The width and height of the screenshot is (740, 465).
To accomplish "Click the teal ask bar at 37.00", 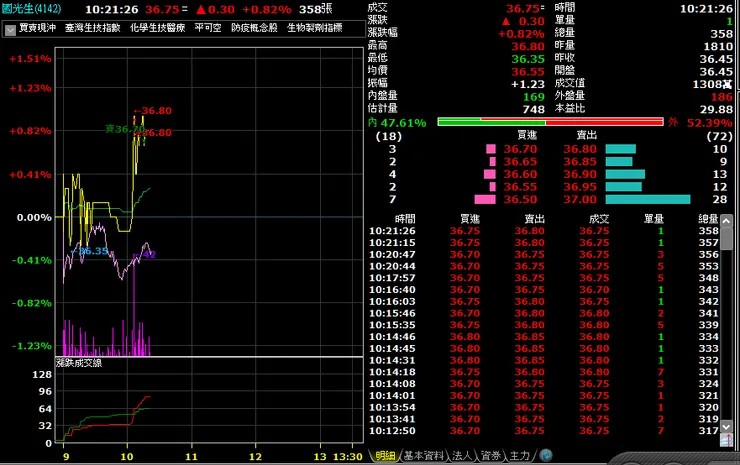I will coord(648,199).
